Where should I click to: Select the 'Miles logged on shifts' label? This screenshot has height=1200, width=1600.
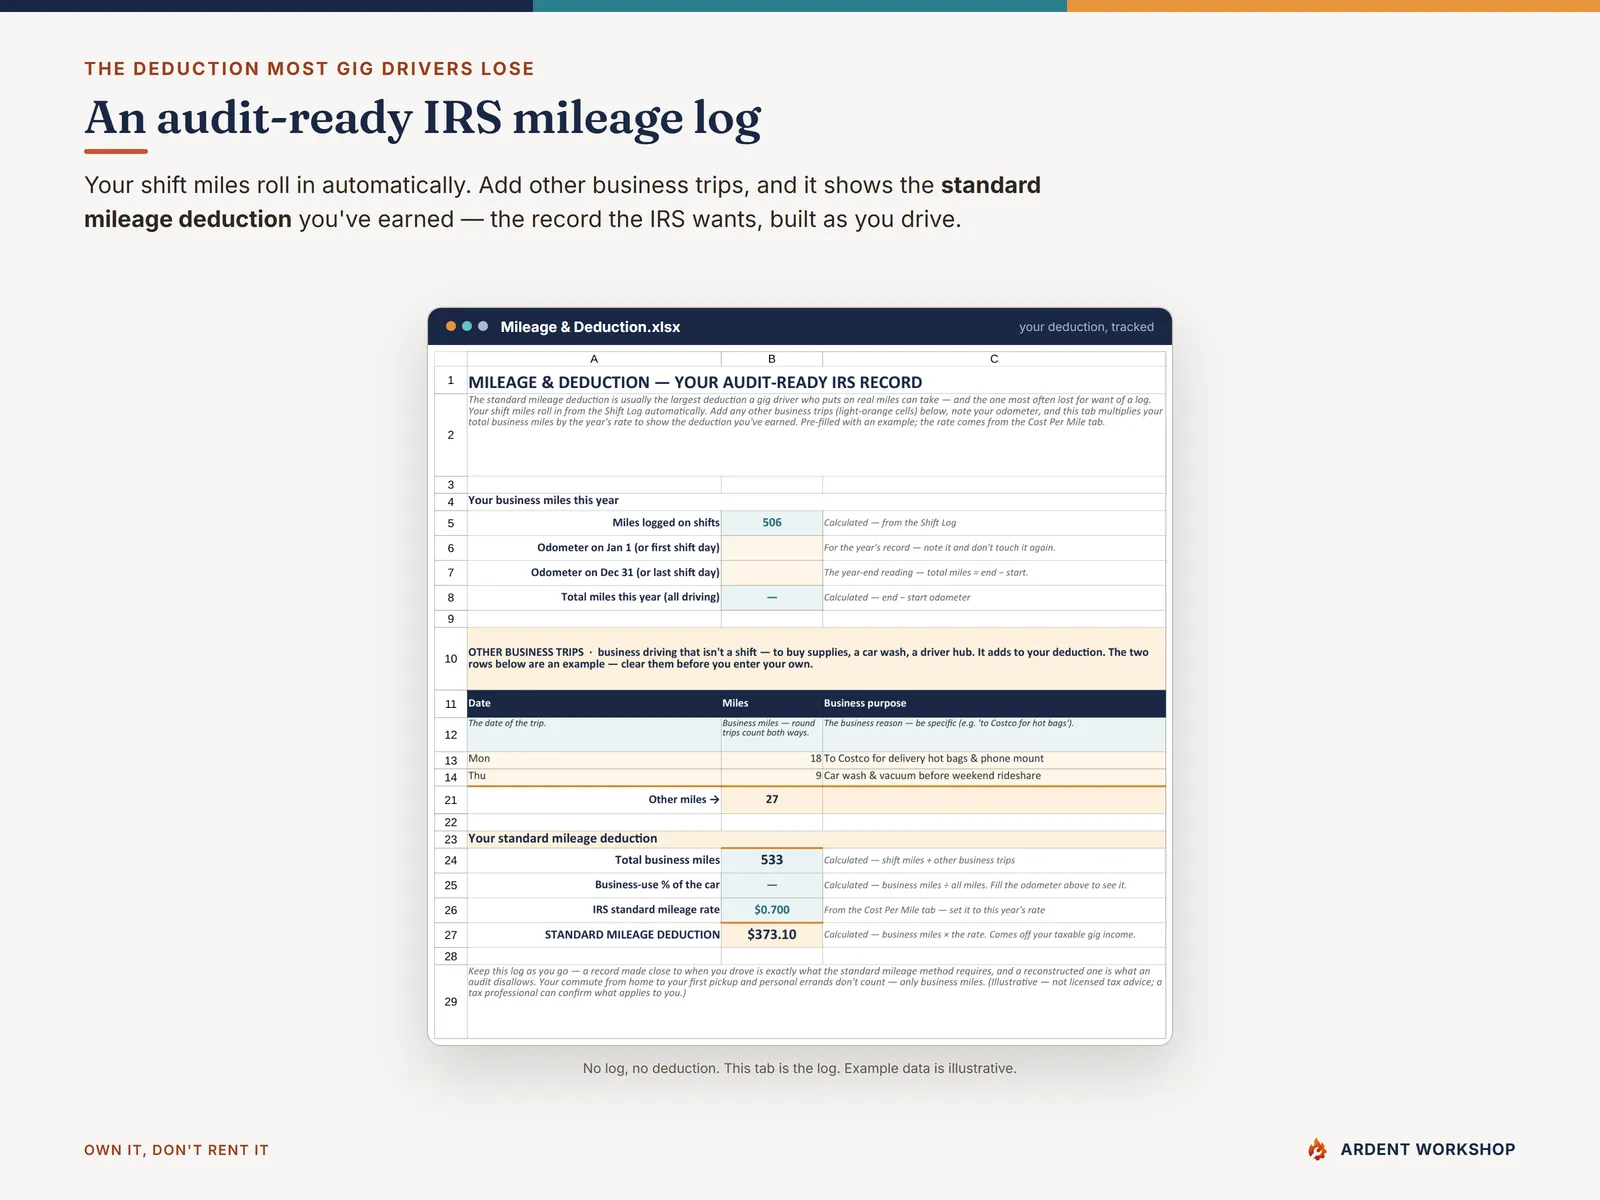[666, 522]
